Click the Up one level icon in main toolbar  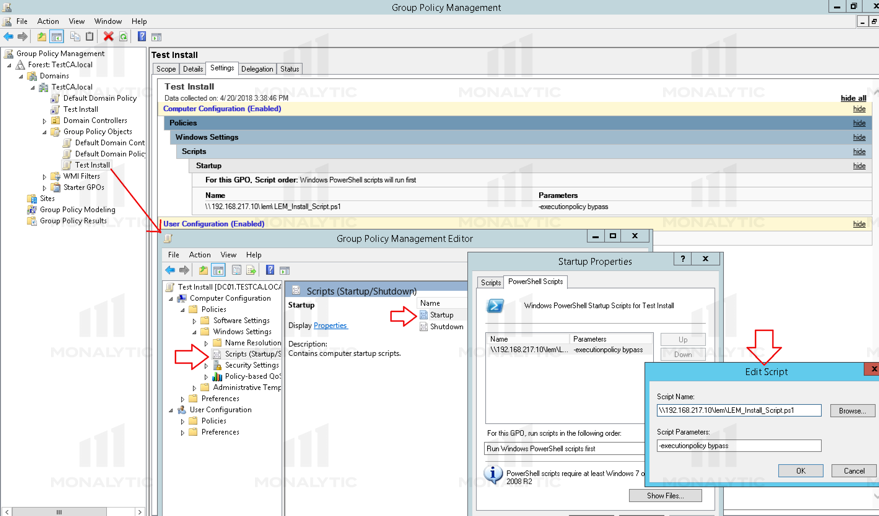(41, 36)
